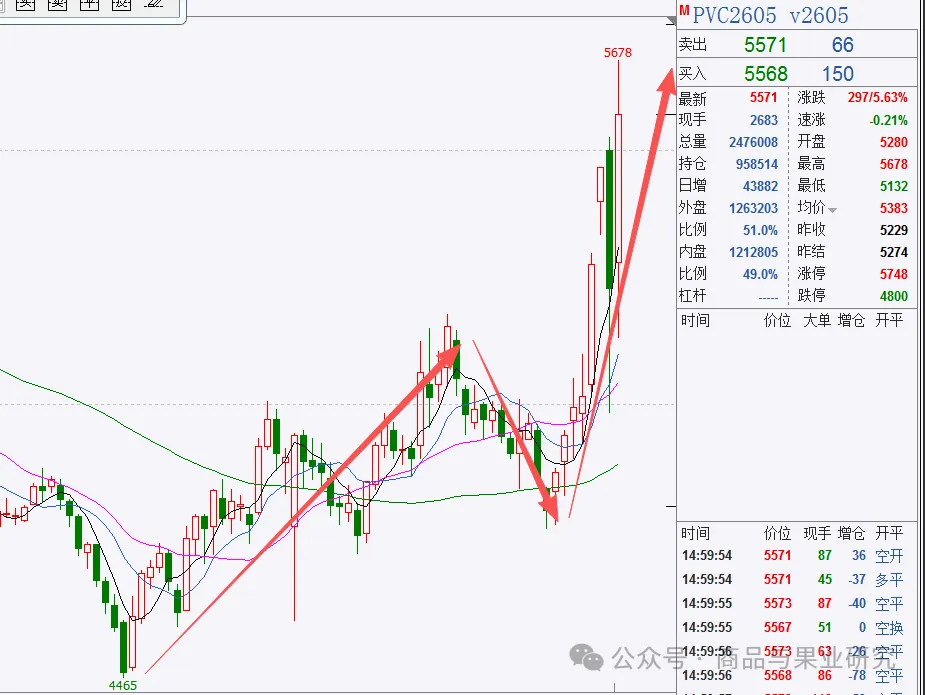Click the 涨停 limit-up price 5748
The width and height of the screenshot is (925, 695).
[x=893, y=274]
